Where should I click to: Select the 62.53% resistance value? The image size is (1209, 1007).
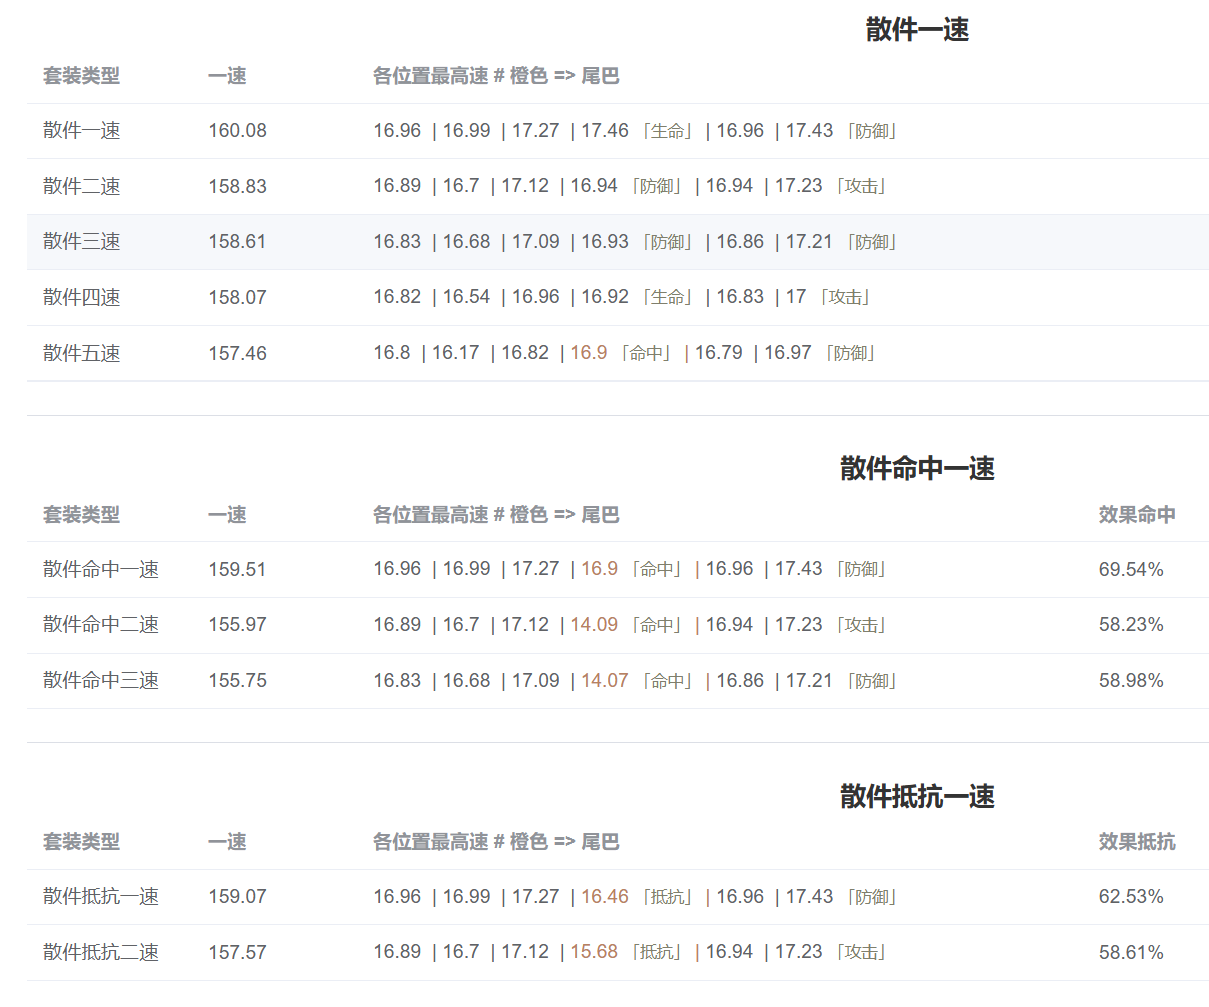click(x=1131, y=897)
